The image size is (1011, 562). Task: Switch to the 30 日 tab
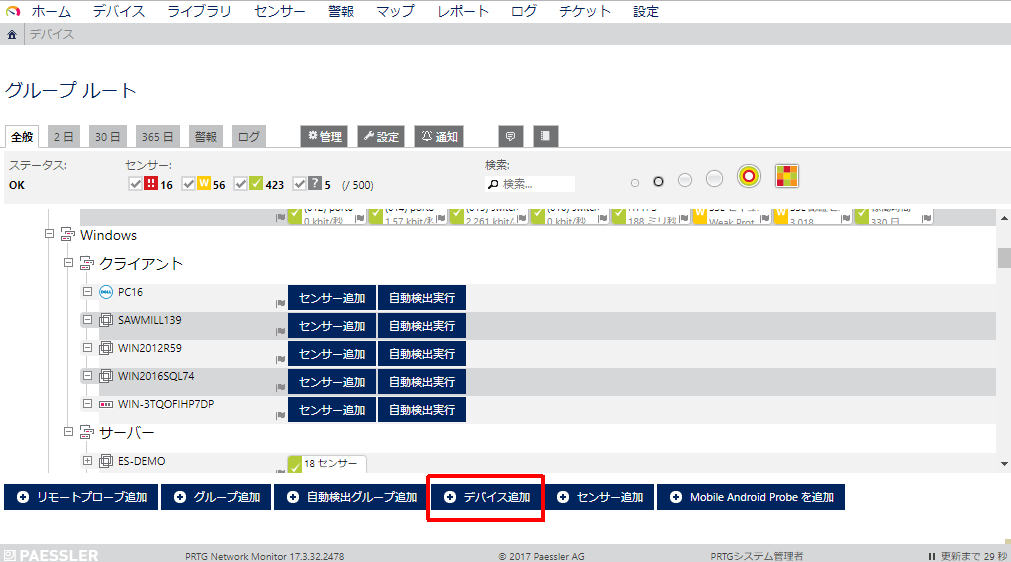click(107, 137)
